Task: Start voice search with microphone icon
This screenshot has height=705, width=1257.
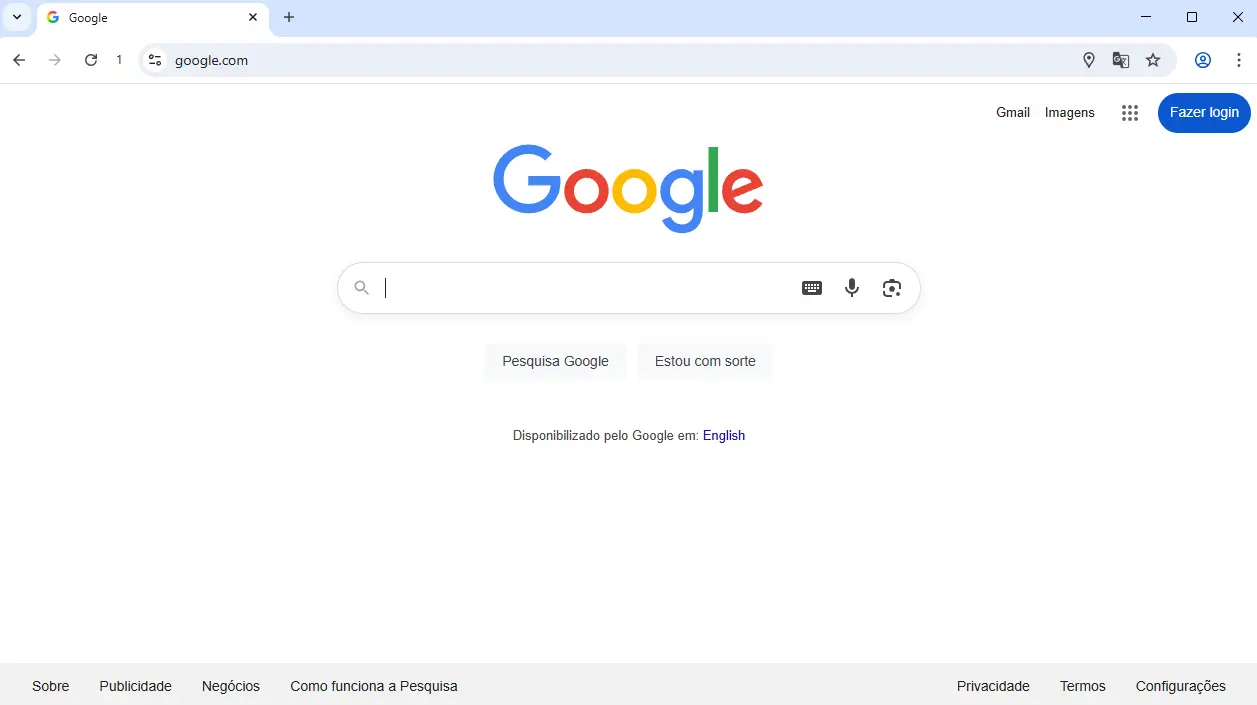Action: point(852,288)
